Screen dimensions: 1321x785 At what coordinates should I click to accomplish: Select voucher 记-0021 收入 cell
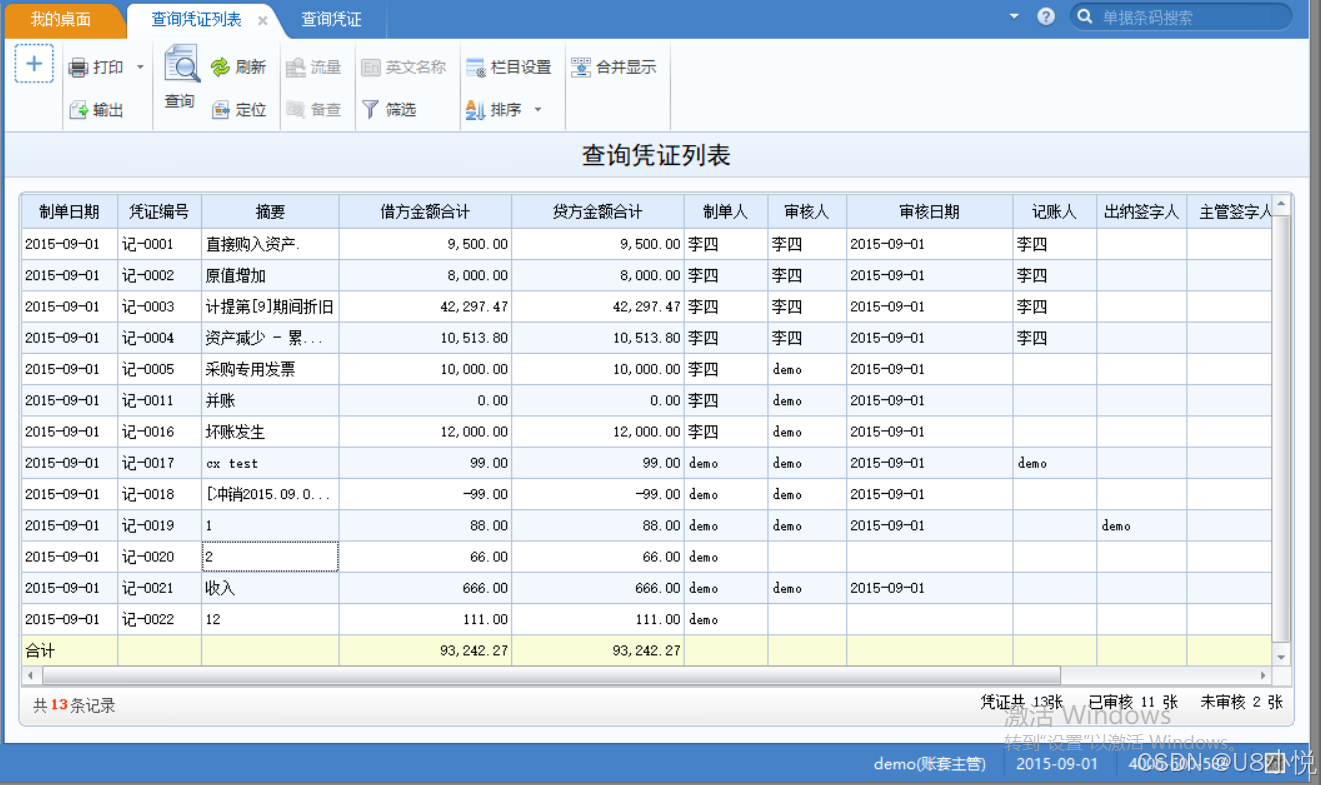click(270, 588)
